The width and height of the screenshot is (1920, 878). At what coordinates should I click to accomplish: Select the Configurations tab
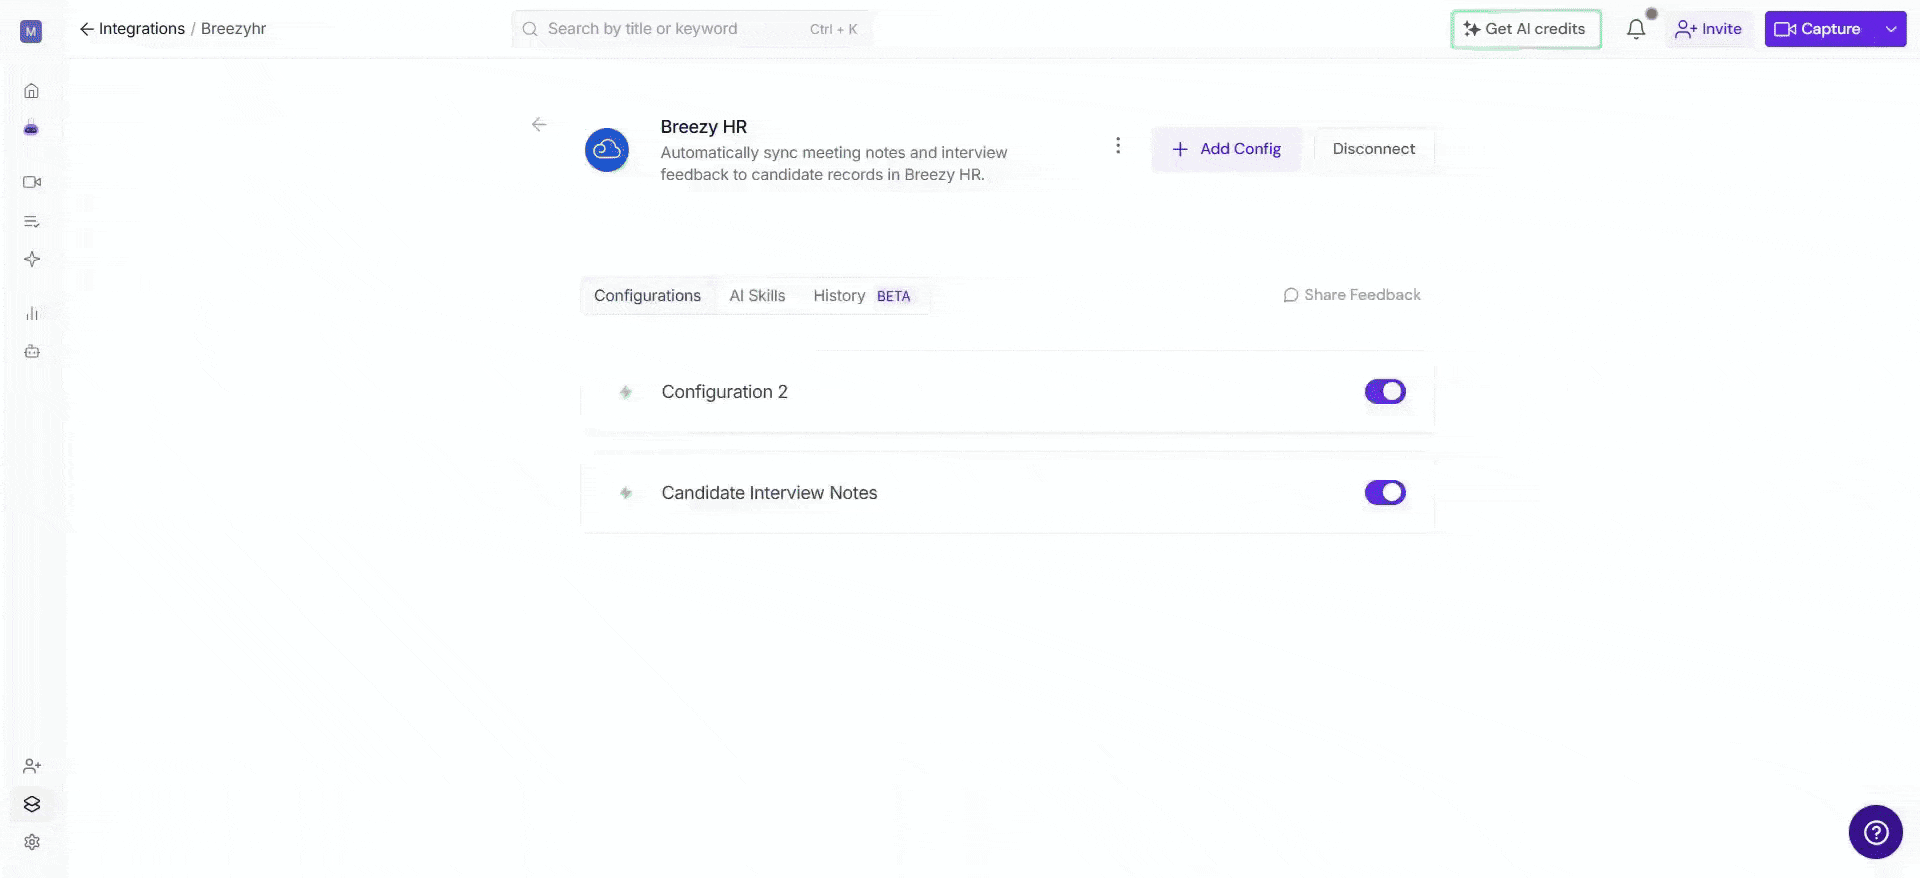pyautogui.click(x=647, y=296)
